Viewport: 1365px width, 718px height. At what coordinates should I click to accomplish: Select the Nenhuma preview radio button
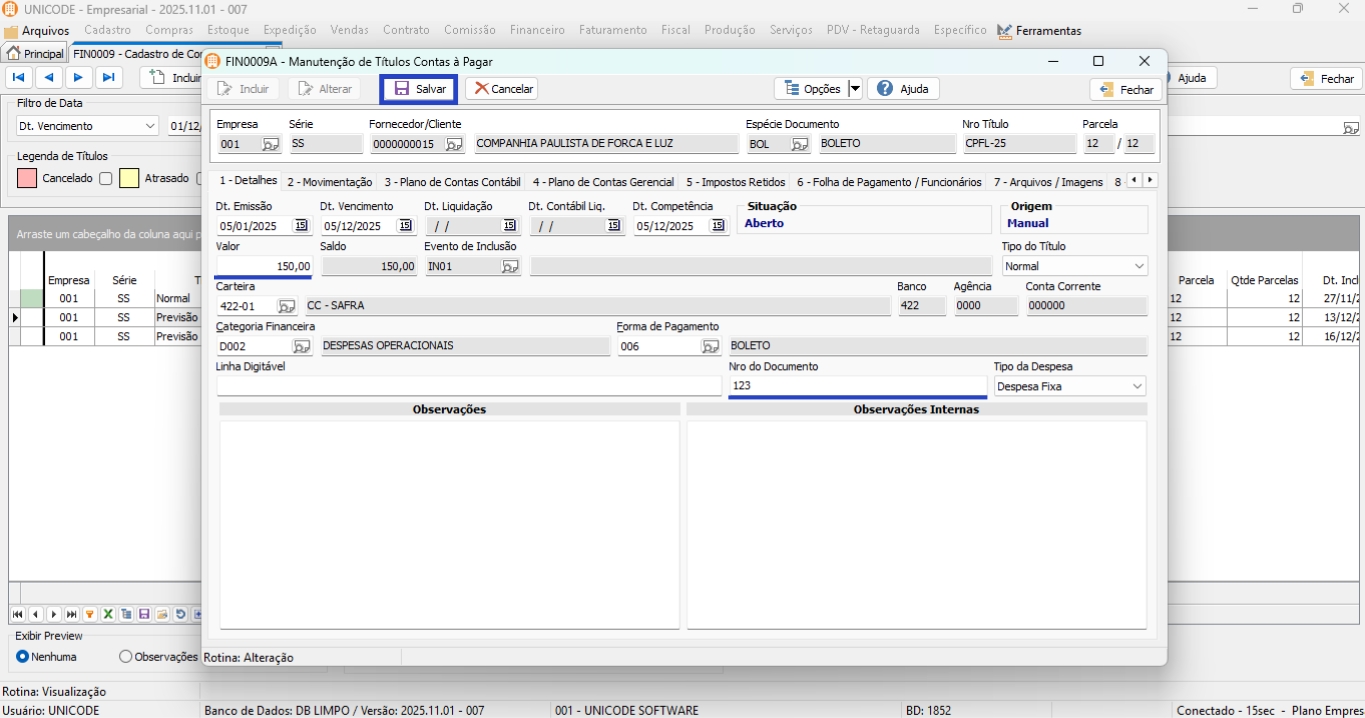23,657
